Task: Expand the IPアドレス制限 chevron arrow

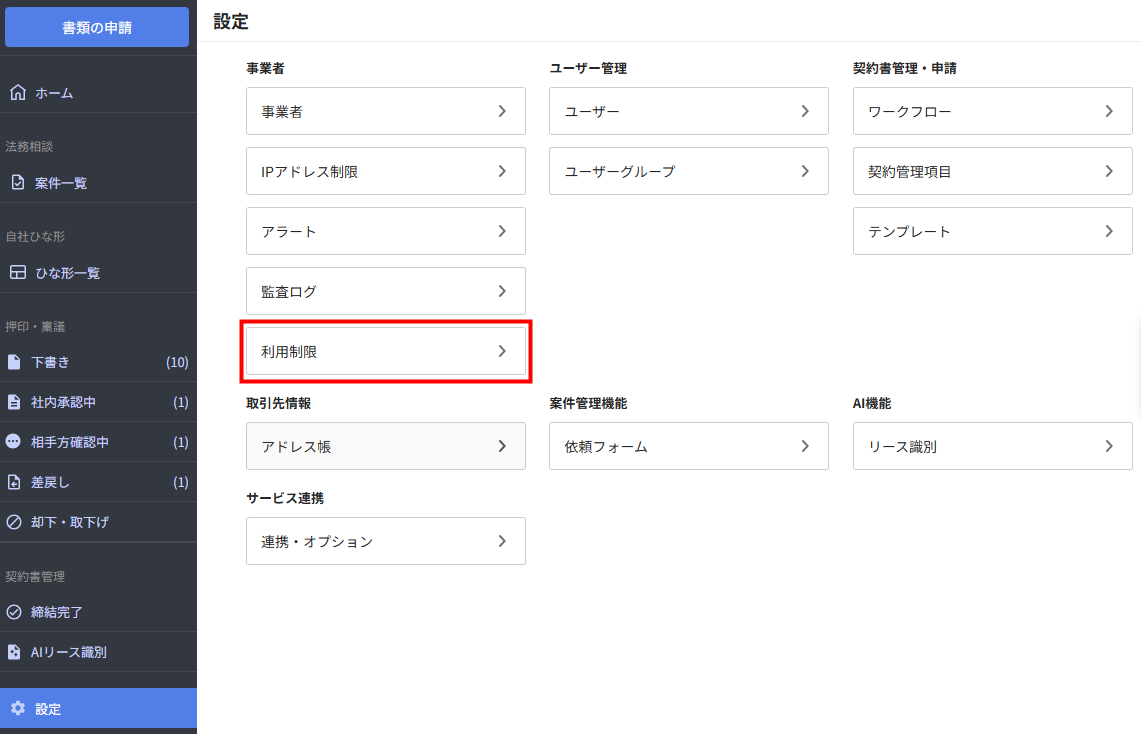Action: click(502, 171)
